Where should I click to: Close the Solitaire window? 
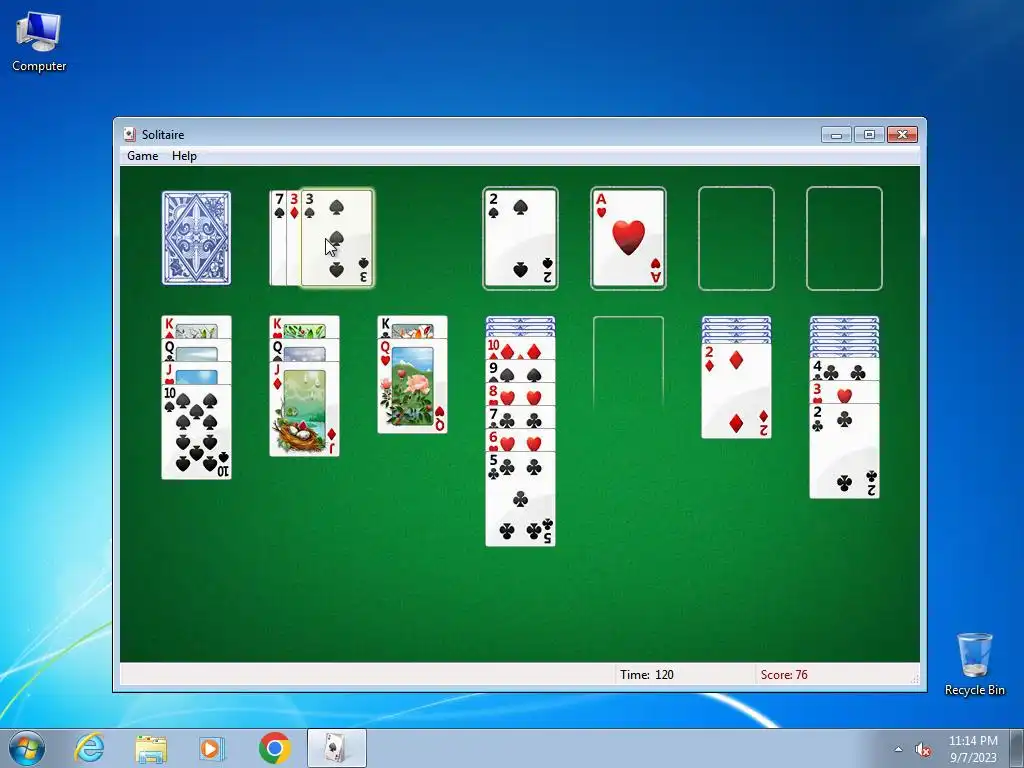[903, 135]
